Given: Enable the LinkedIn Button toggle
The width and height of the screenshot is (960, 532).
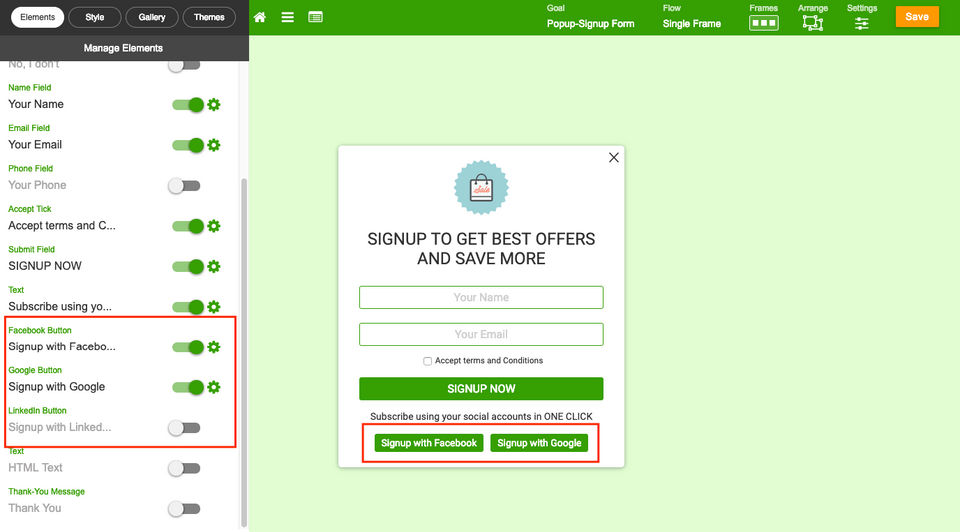Looking at the screenshot, I should [x=184, y=428].
